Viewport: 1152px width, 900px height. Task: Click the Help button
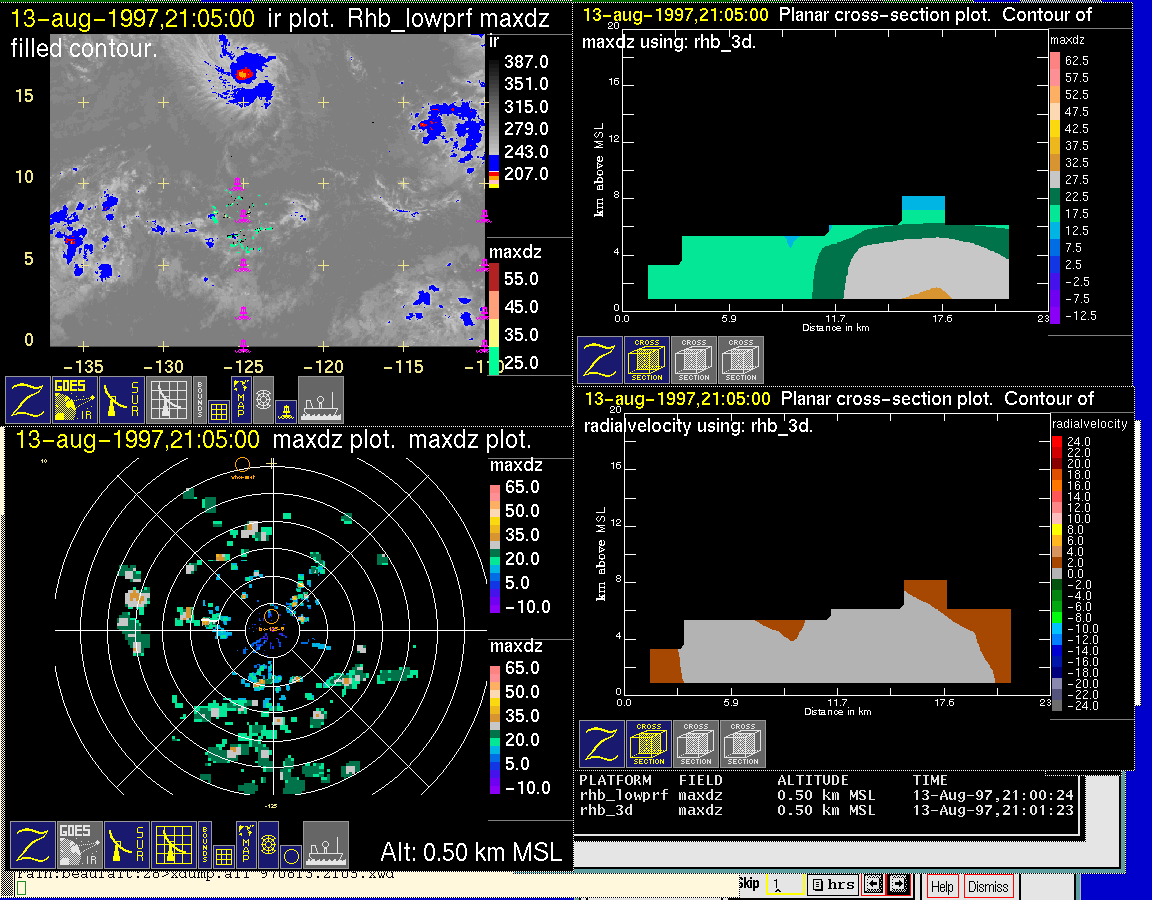[x=942, y=886]
